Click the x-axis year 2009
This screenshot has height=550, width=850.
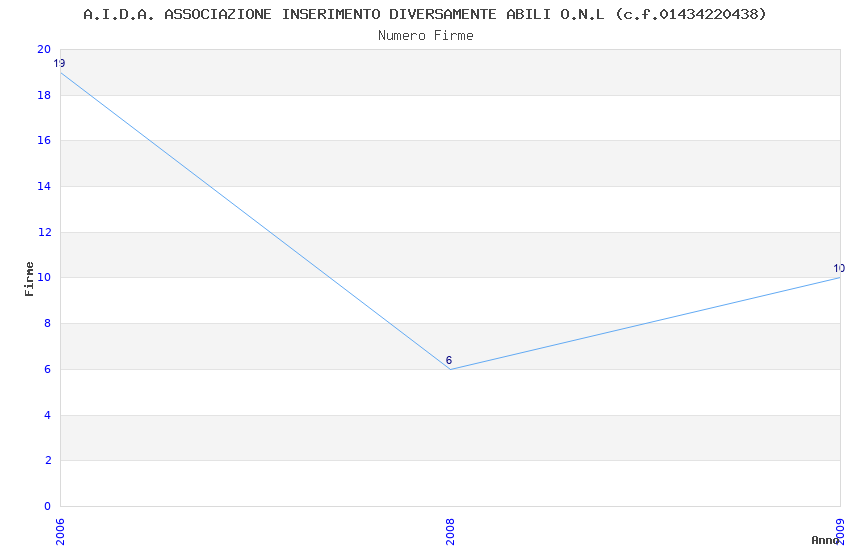(841, 532)
